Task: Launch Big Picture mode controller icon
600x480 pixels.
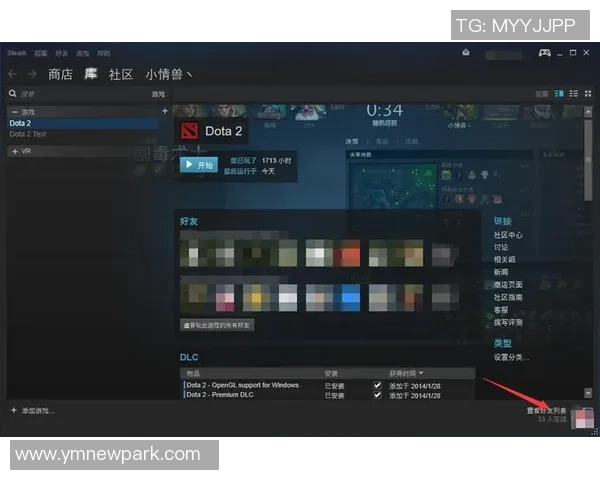Action: point(545,53)
